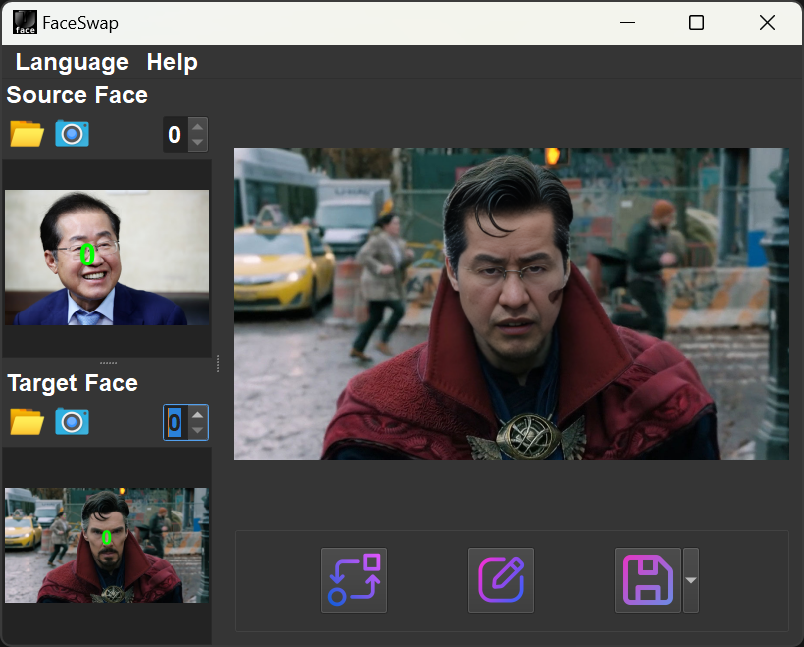This screenshot has width=804, height=647.
Task: Close the FaceSwap window
Action: click(767, 23)
